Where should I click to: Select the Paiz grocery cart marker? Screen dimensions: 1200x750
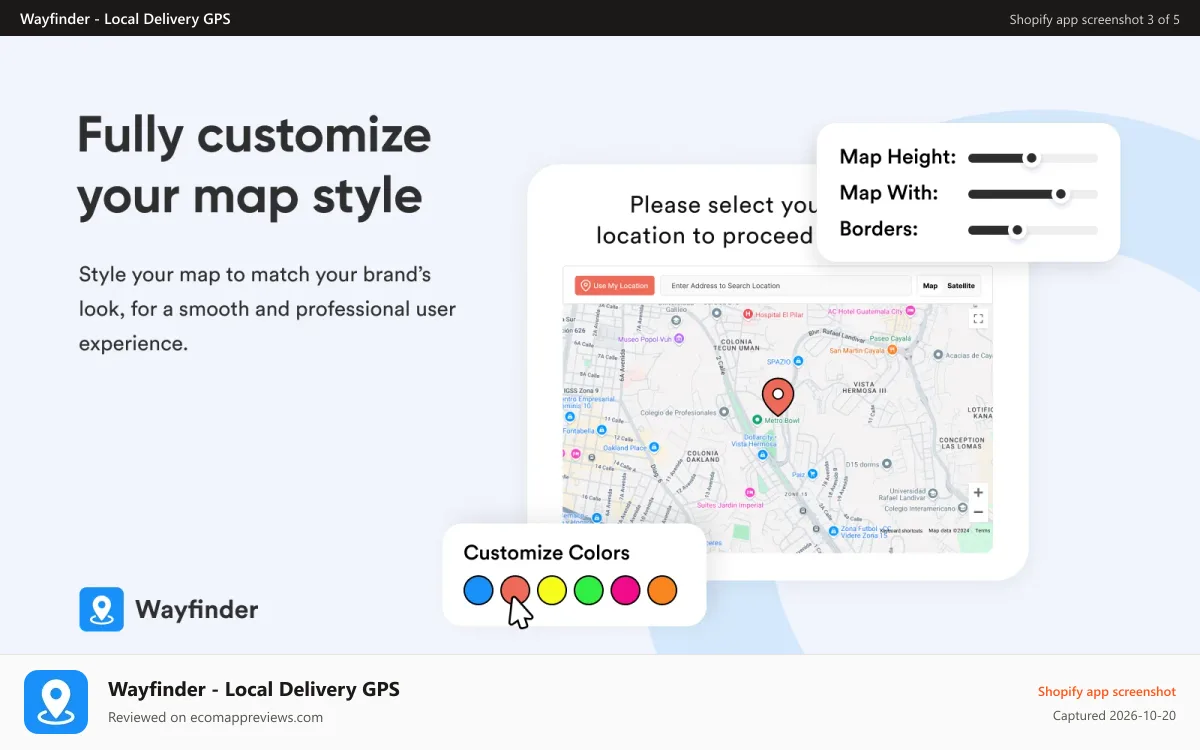pyautogui.click(x=812, y=474)
